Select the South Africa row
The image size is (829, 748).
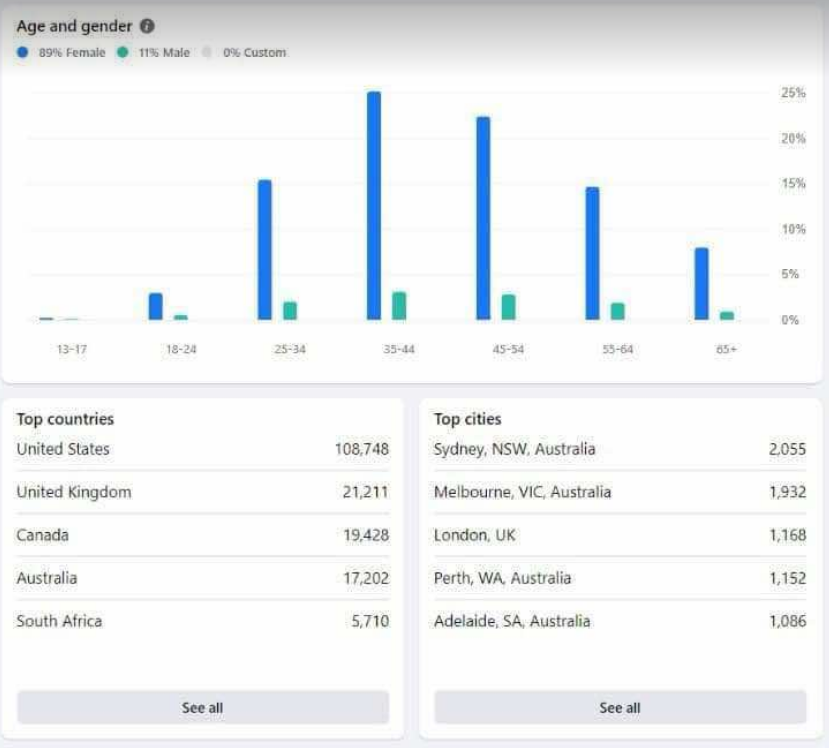click(203, 621)
